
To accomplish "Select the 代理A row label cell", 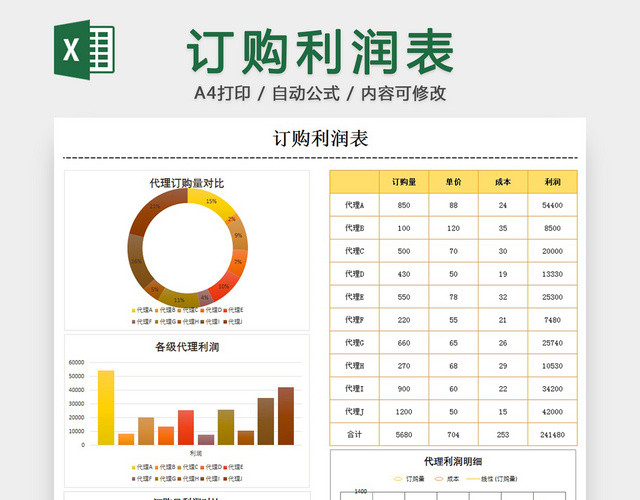I will [x=354, y=205].
